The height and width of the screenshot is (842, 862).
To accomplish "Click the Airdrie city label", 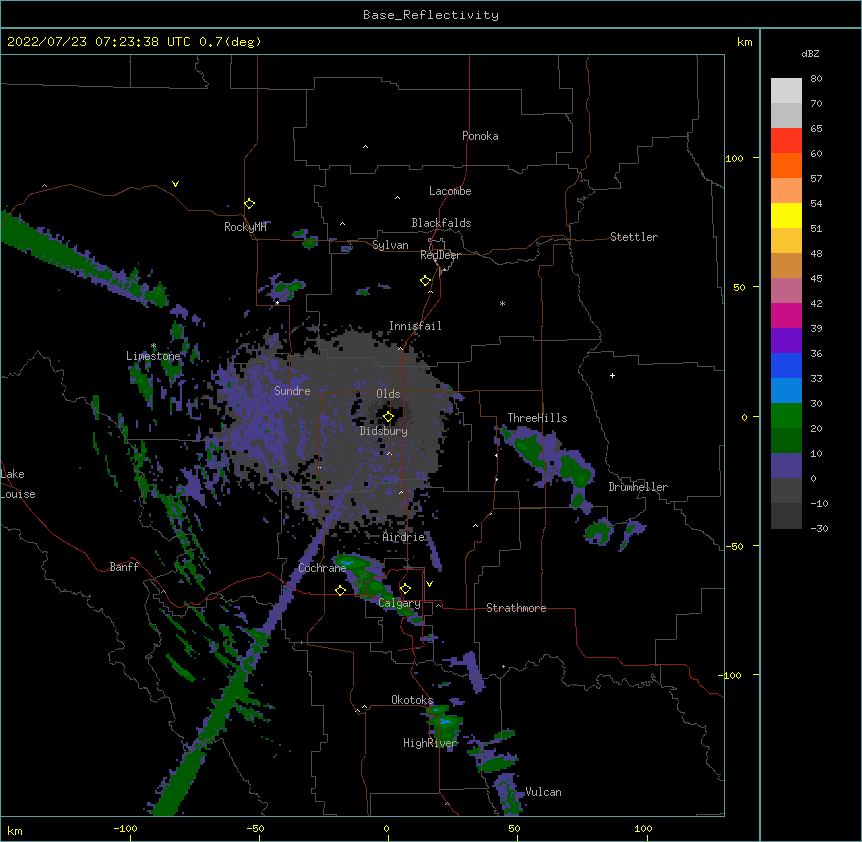I will (403, 537).
